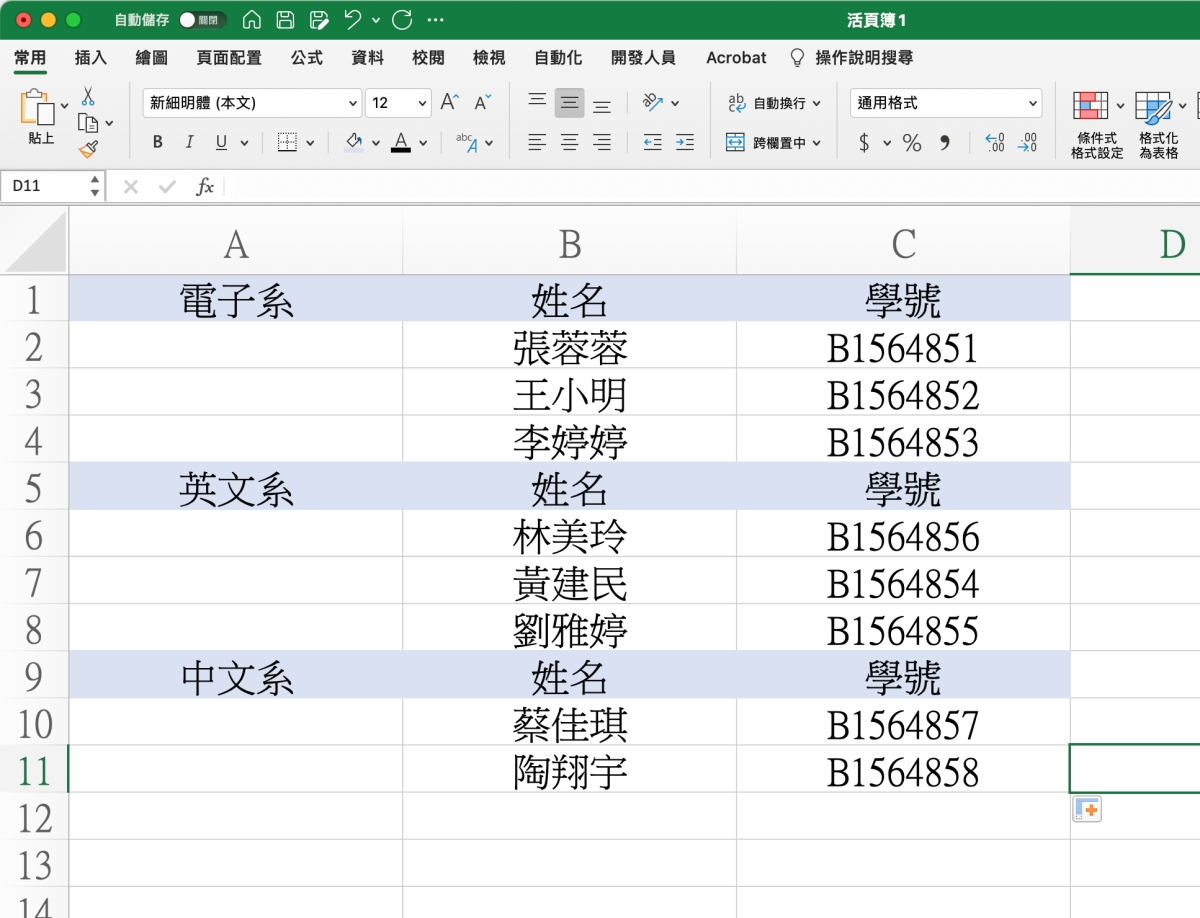Toggle italic formatting
This screenshot has width=1200, height=918.
189,143
